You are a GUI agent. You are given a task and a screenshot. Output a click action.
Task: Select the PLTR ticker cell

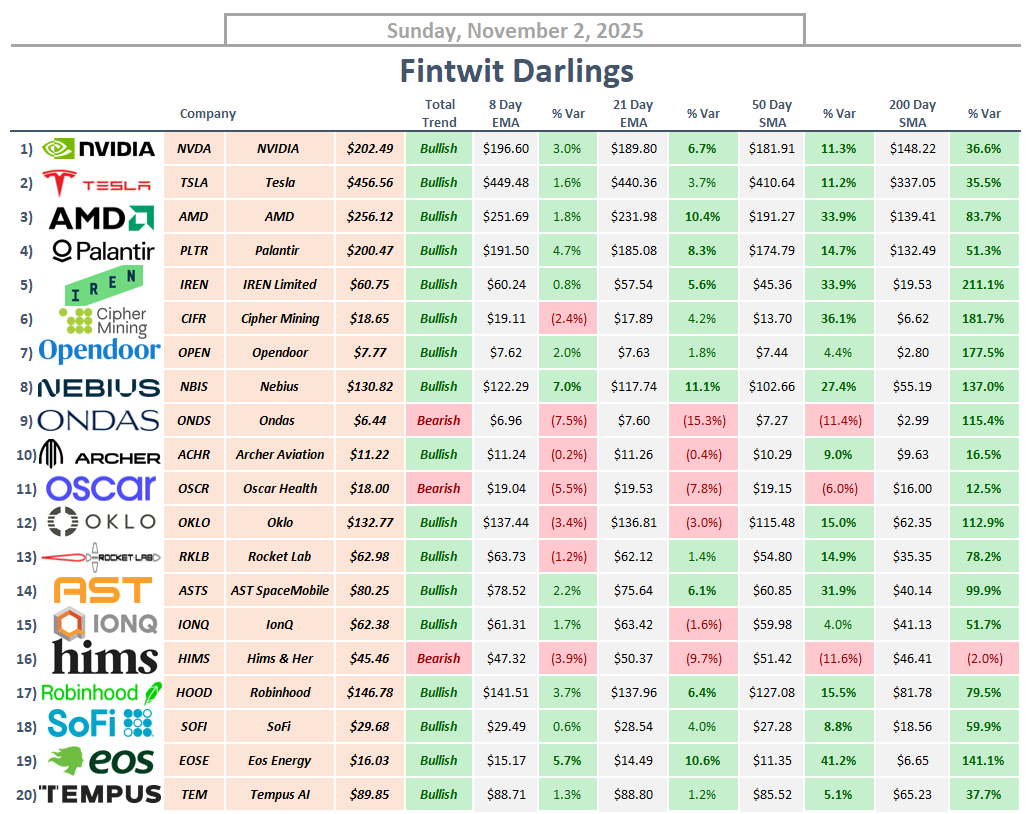(194, 251)
